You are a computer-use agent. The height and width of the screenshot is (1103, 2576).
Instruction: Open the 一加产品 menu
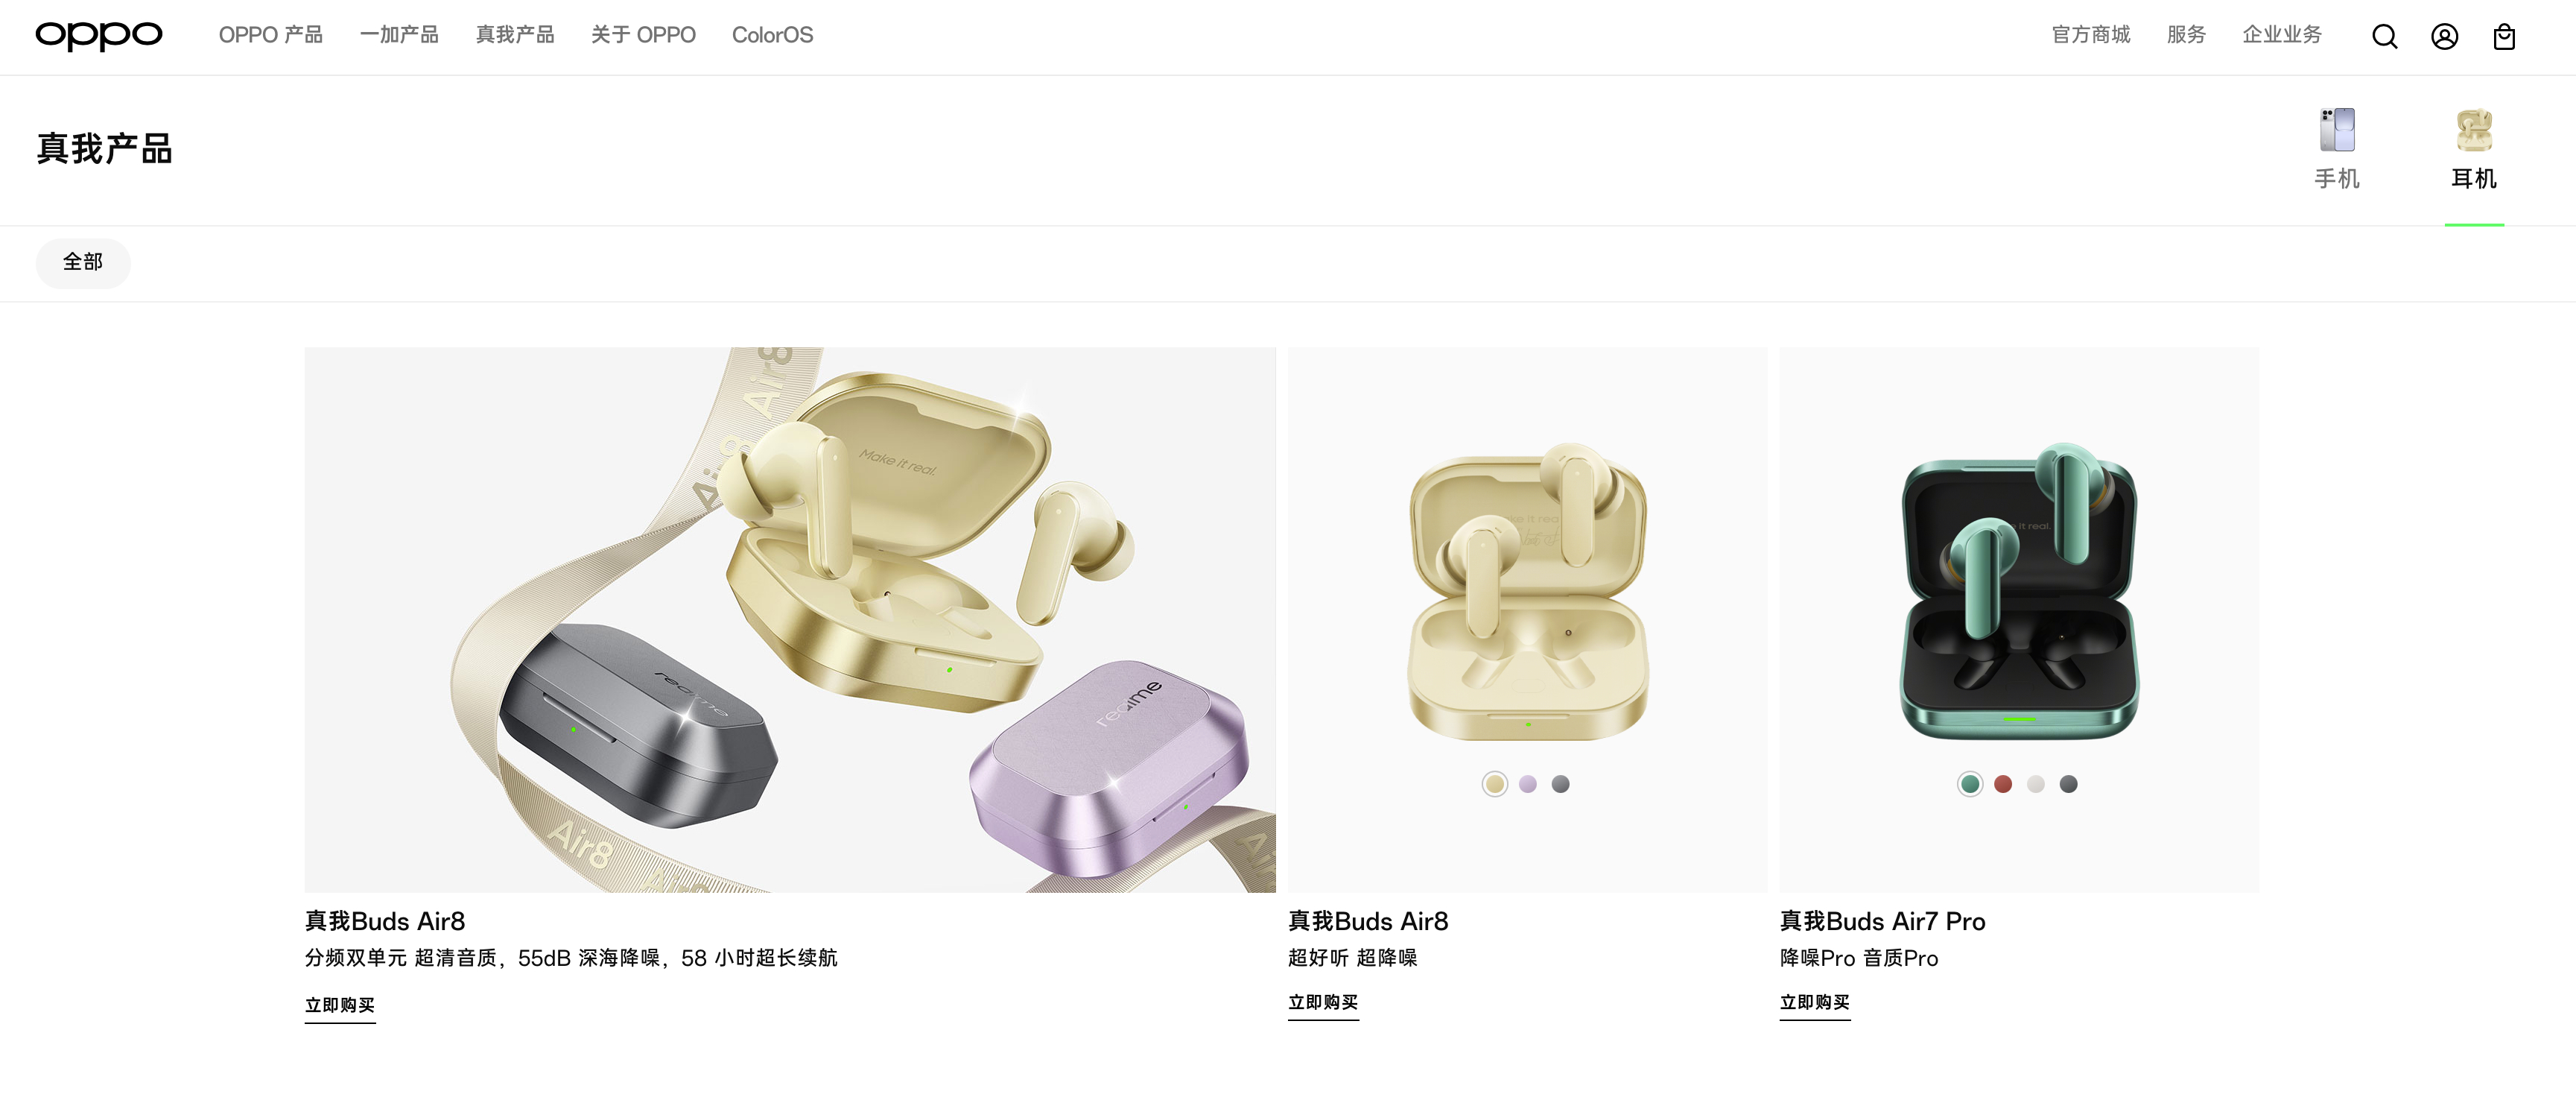click(399, 35)
